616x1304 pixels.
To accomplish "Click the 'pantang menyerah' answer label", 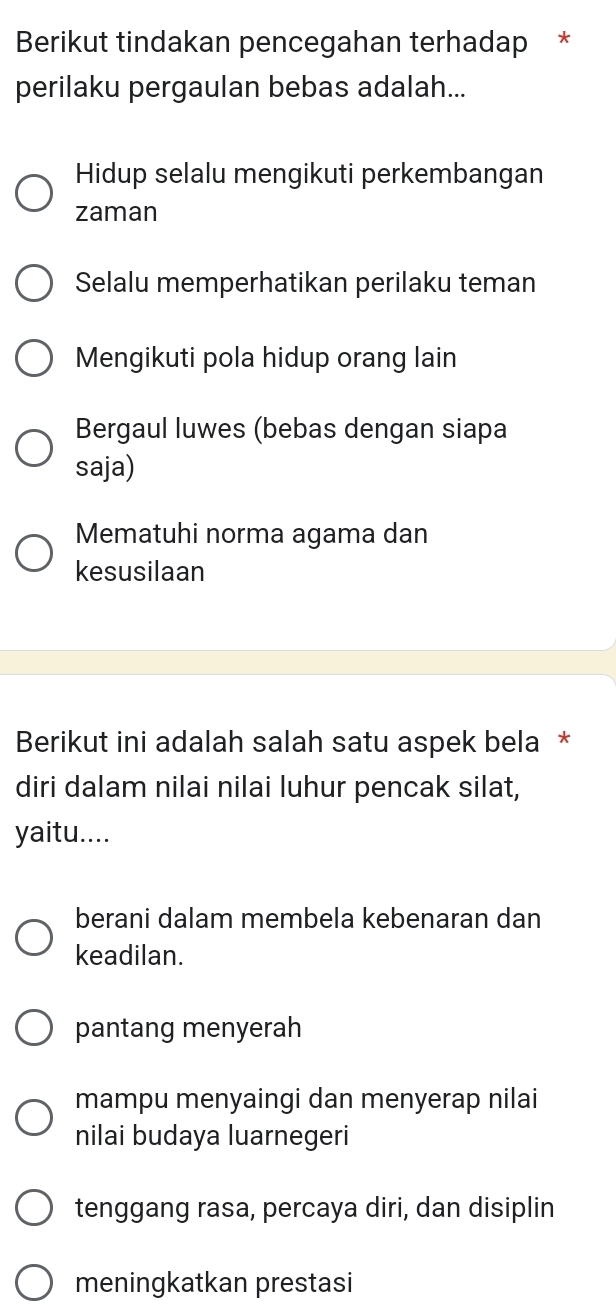I will 188,1028.
